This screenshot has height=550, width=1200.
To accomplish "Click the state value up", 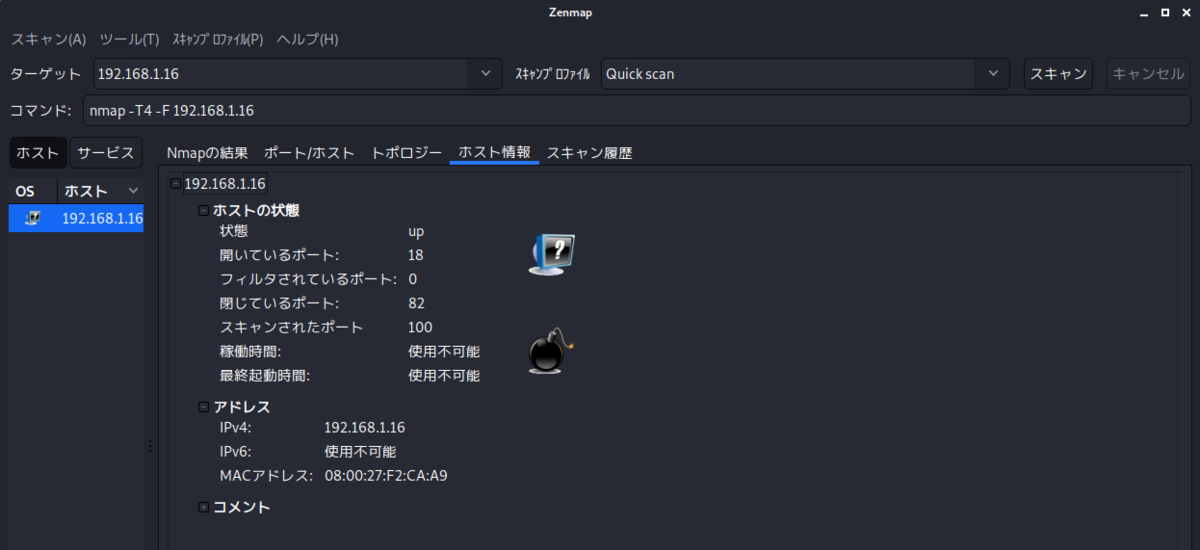I will click(416, 231).
